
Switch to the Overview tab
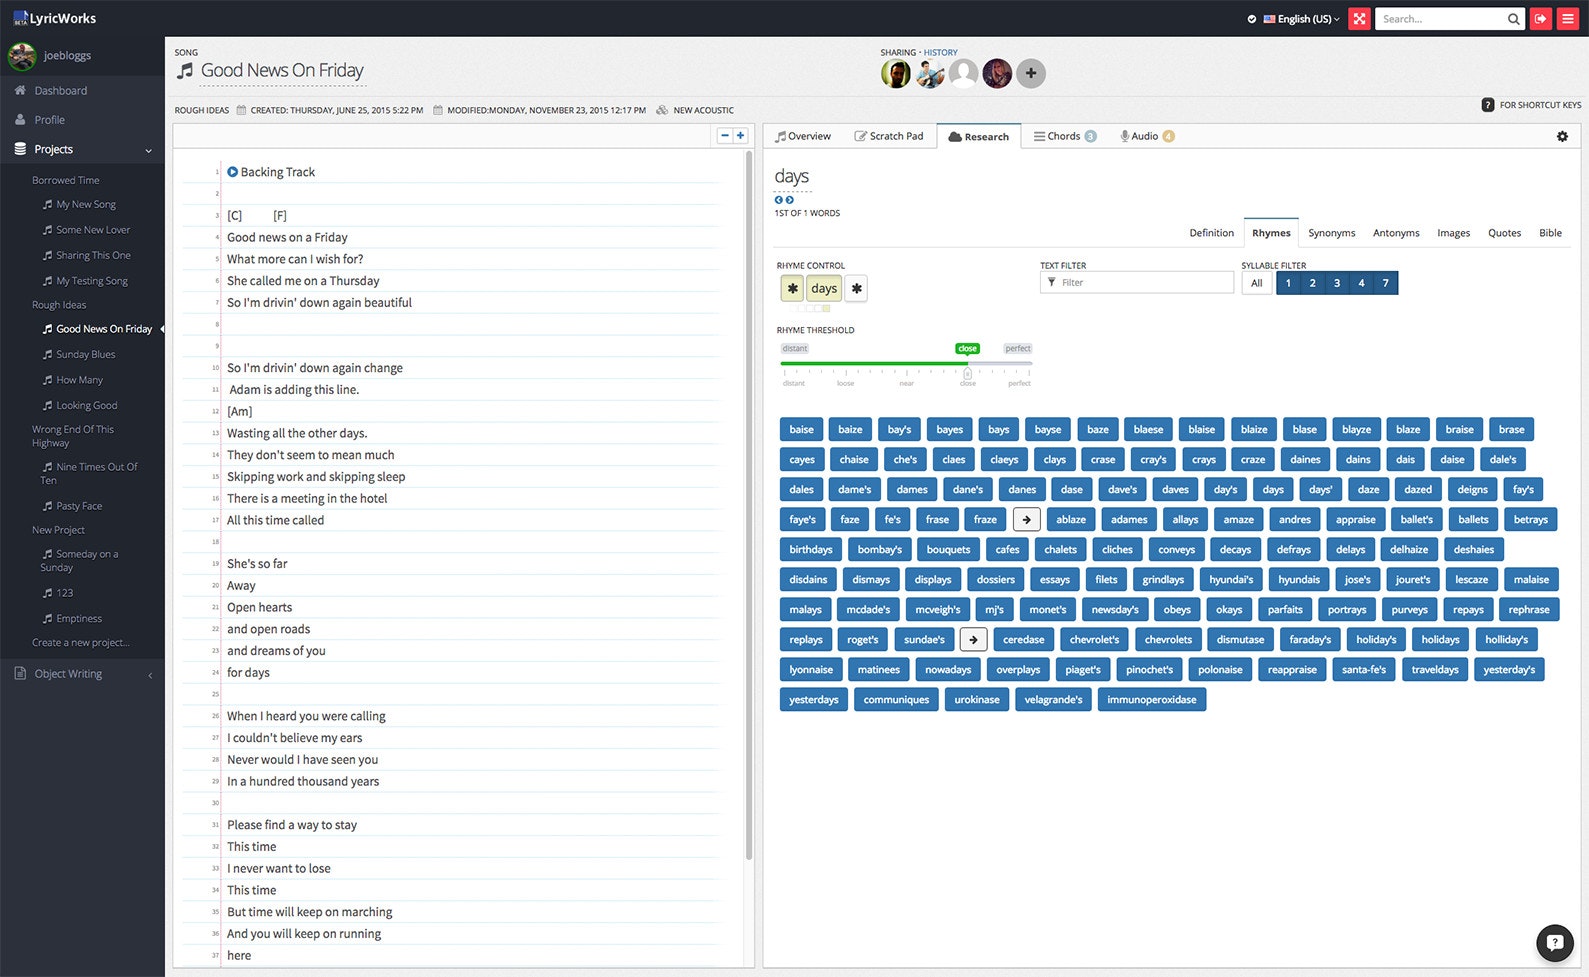click(x=803, y=136)
